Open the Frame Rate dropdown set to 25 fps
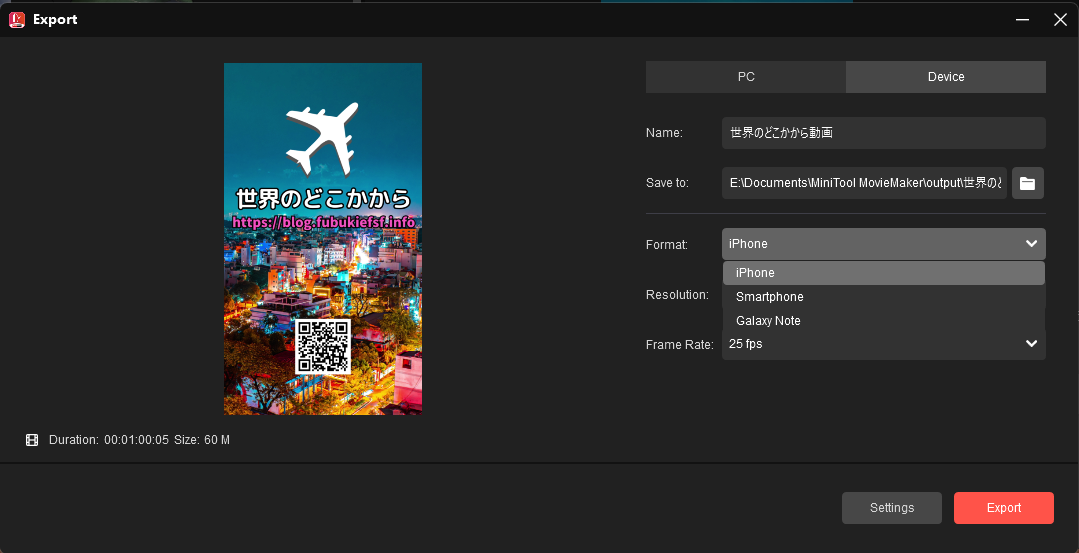This screenshot has height=553, width=1079. 884,344
